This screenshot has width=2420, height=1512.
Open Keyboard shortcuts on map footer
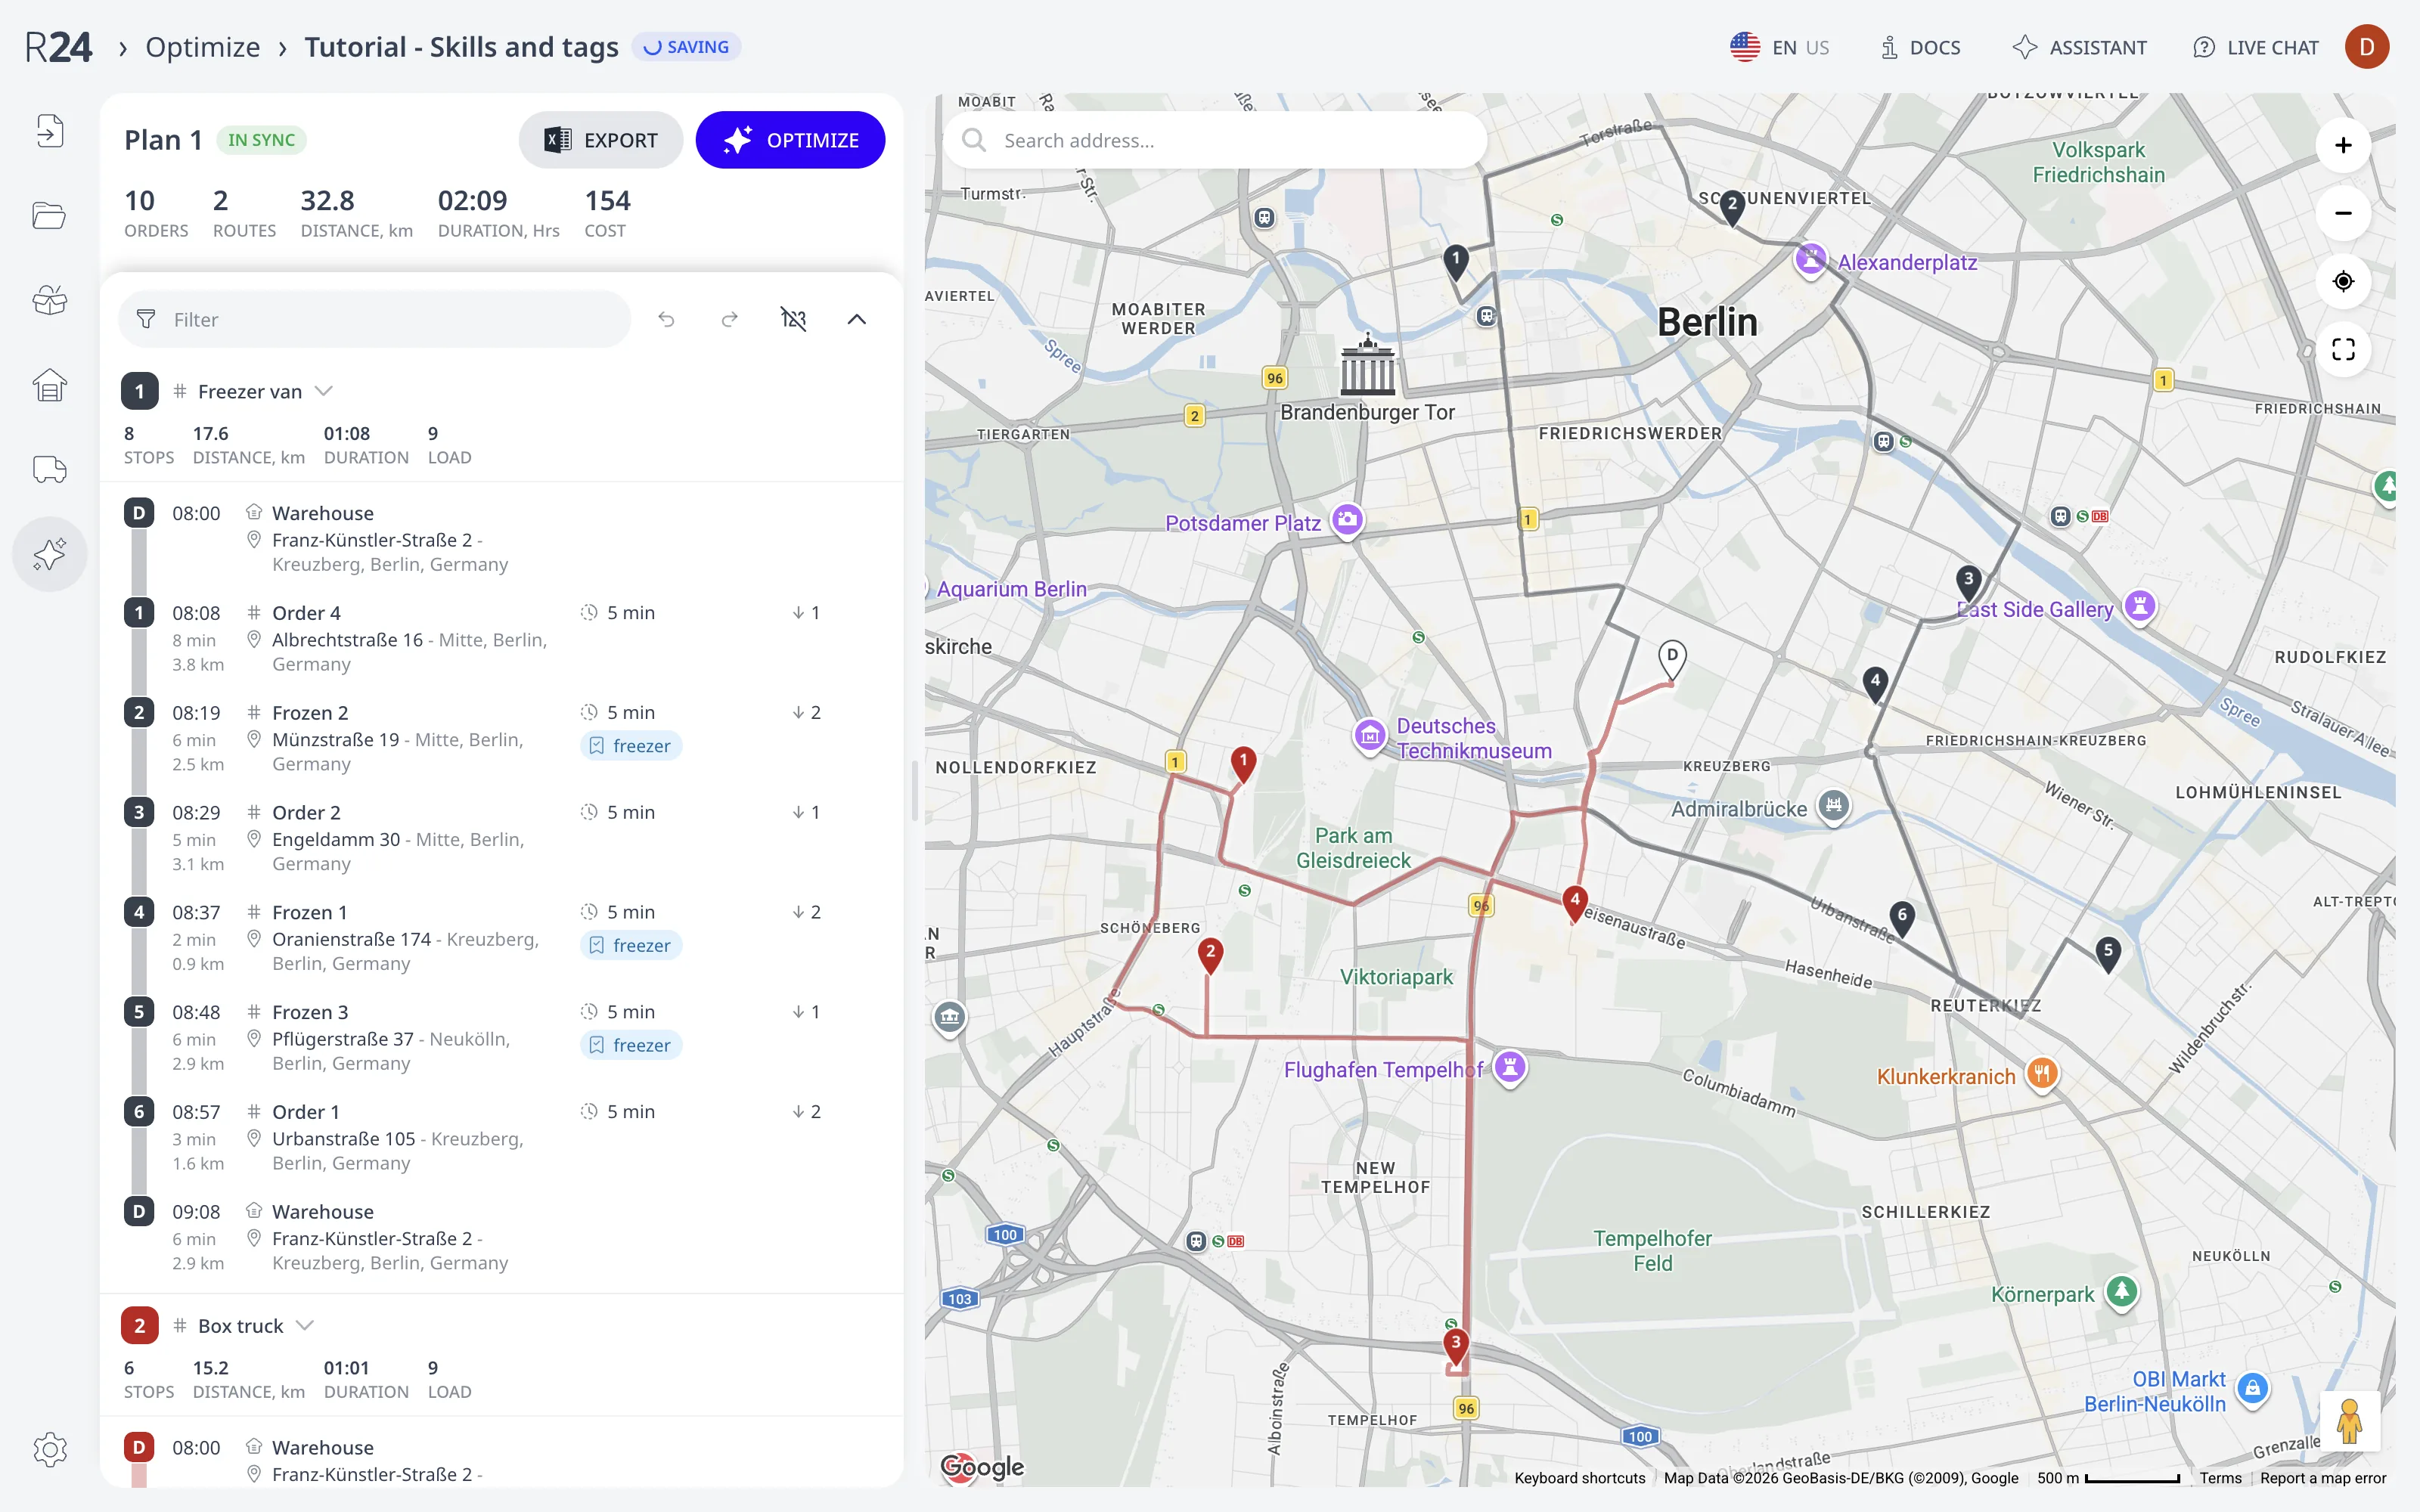[x=1579, y=1478]
